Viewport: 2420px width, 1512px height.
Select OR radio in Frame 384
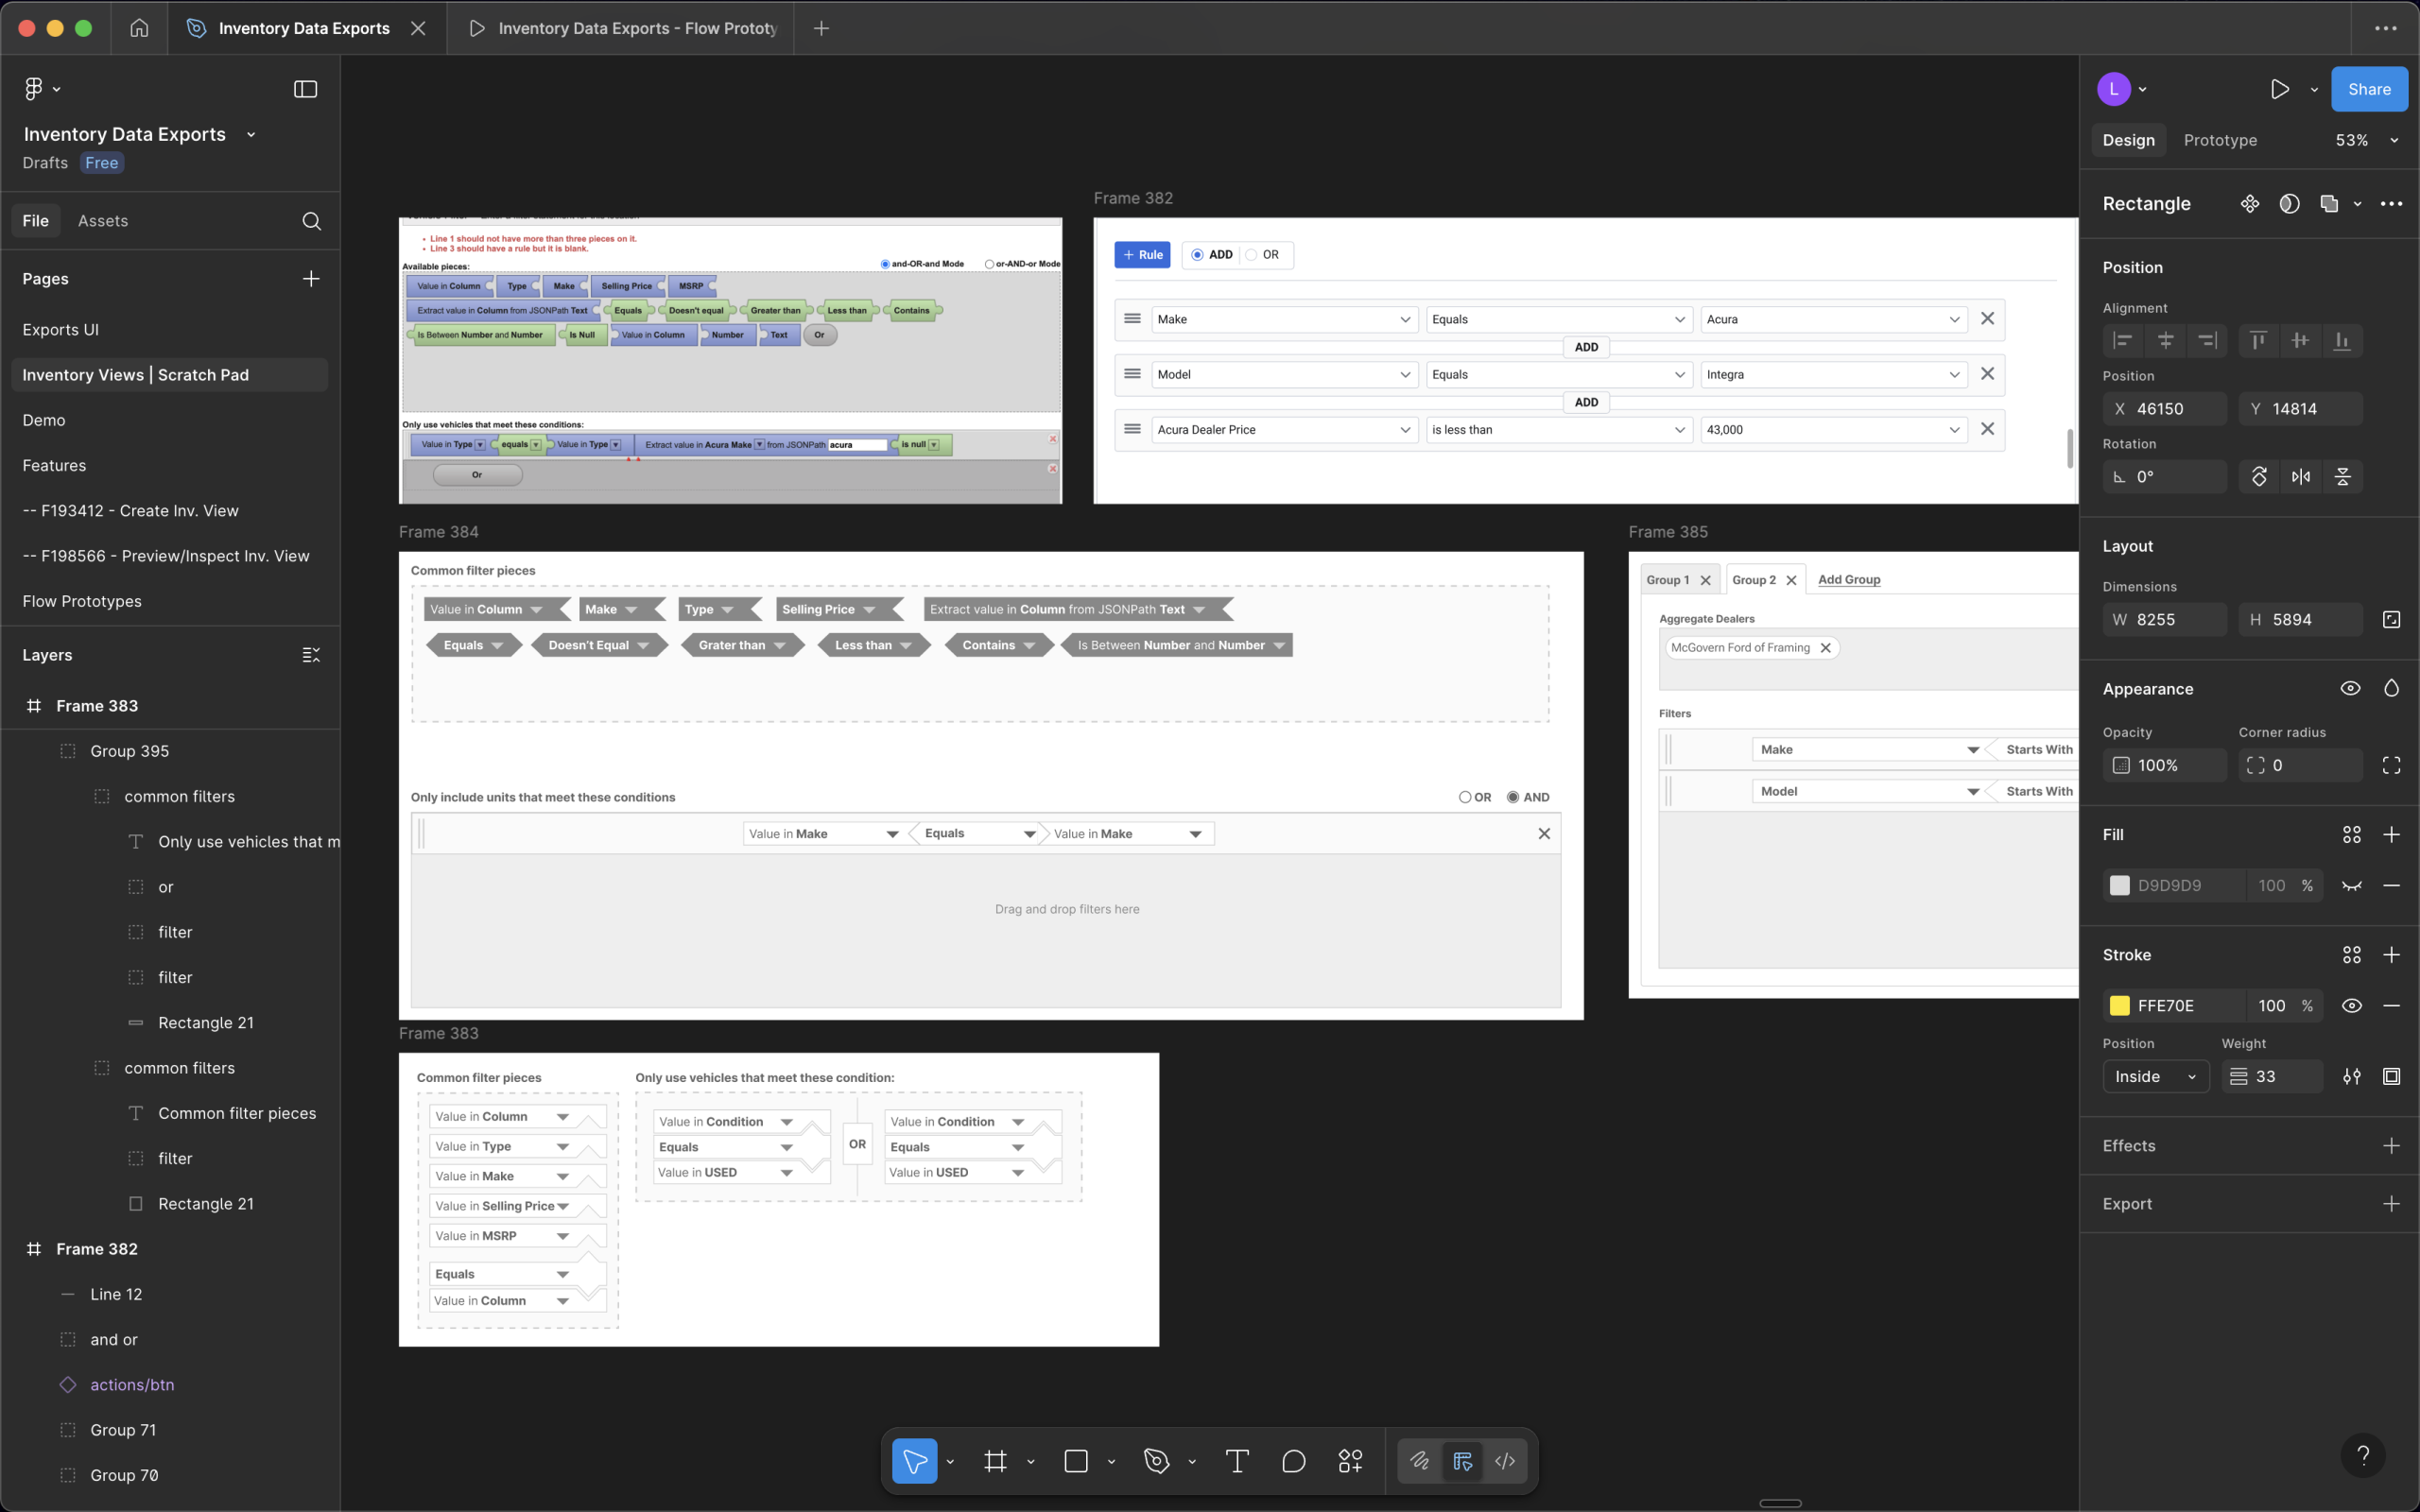pos(1465,797)
